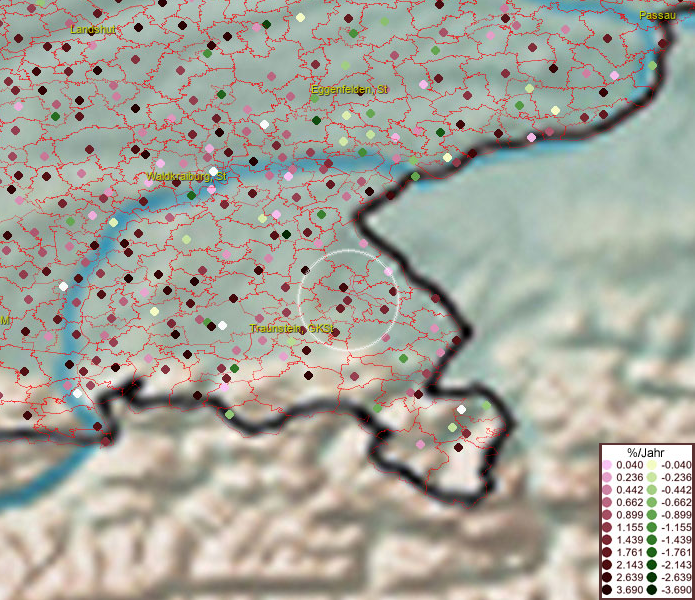Click the -2.639 legend value text
This screenshot has height=600, width=695.
(676, 578)
